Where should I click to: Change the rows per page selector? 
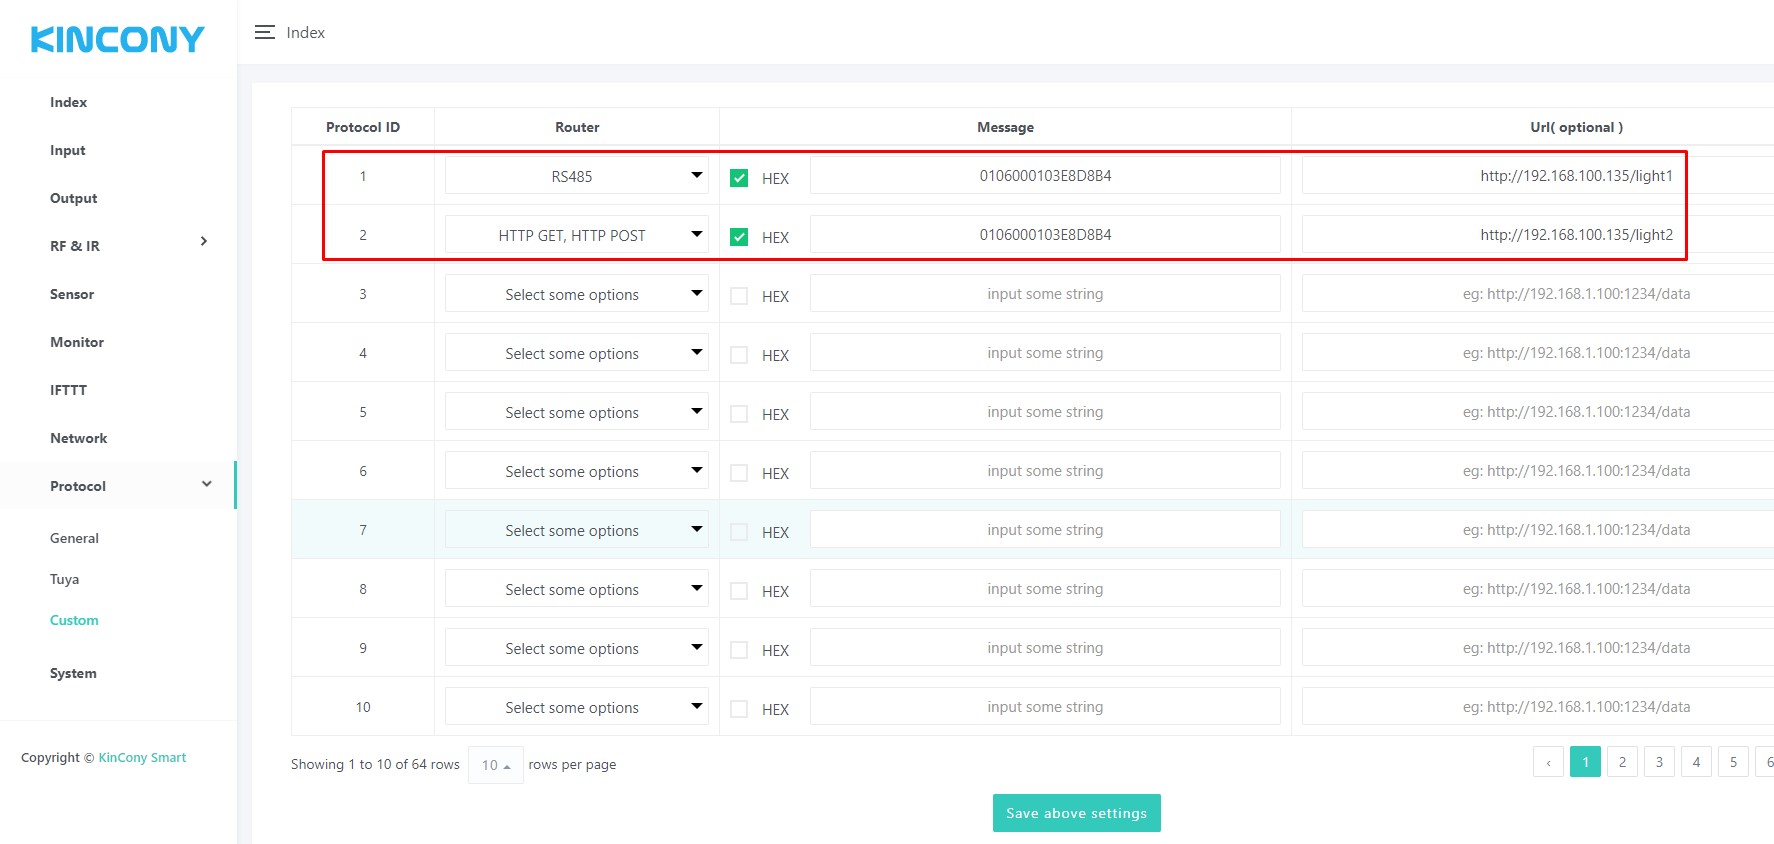[495, 765]
